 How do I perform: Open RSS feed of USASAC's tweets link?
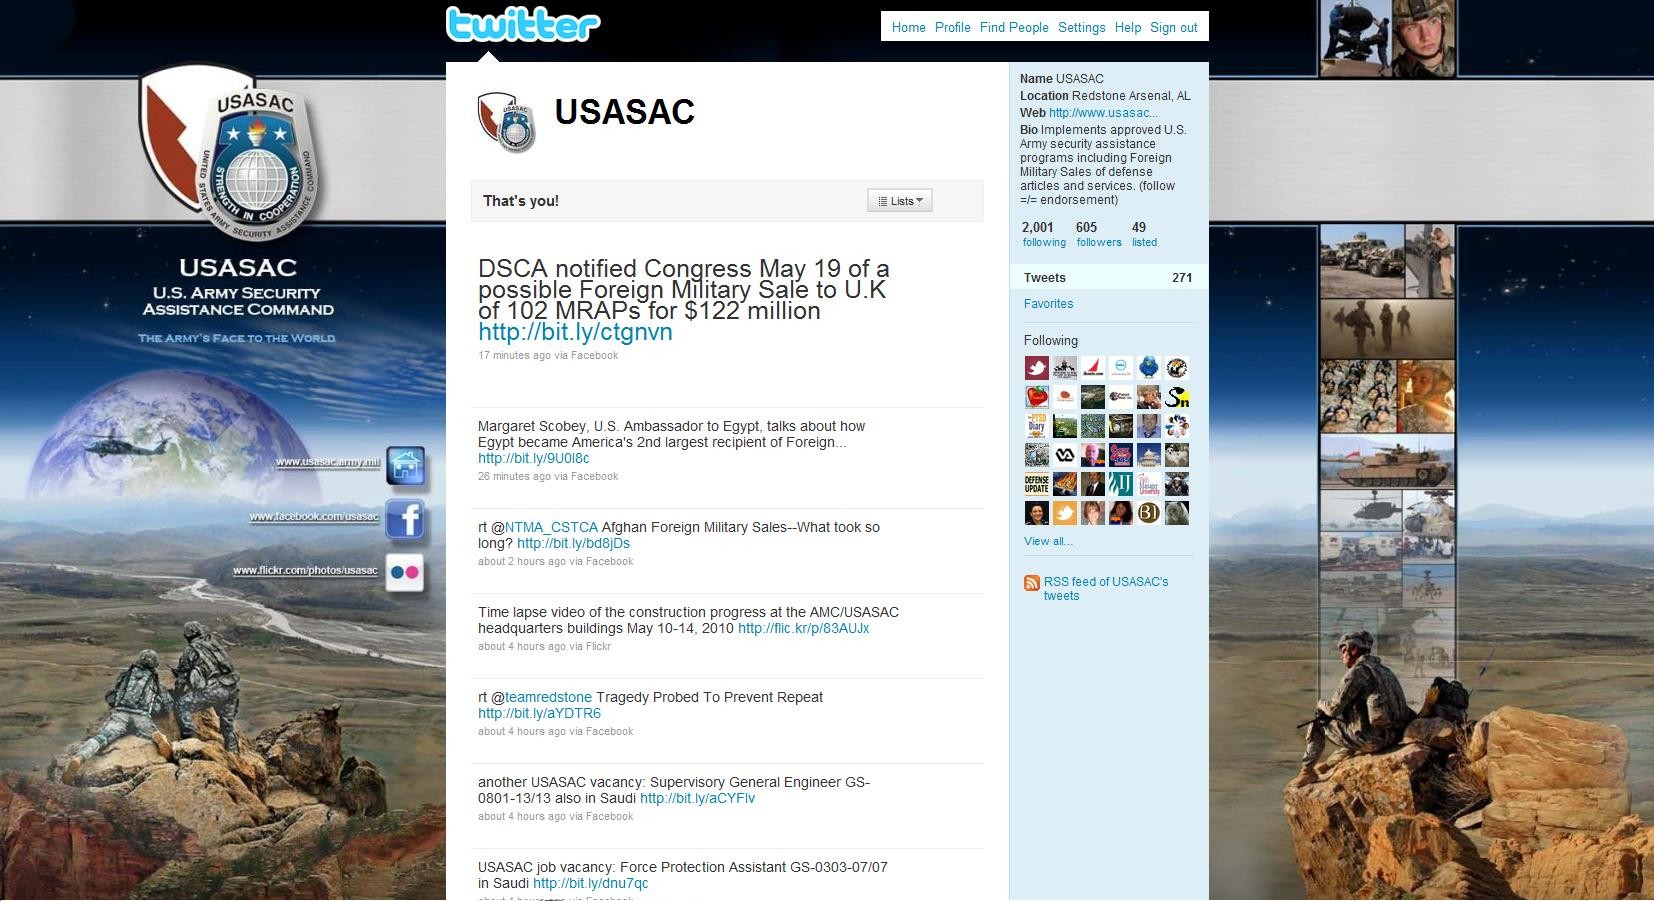(x=1106, y=588)
